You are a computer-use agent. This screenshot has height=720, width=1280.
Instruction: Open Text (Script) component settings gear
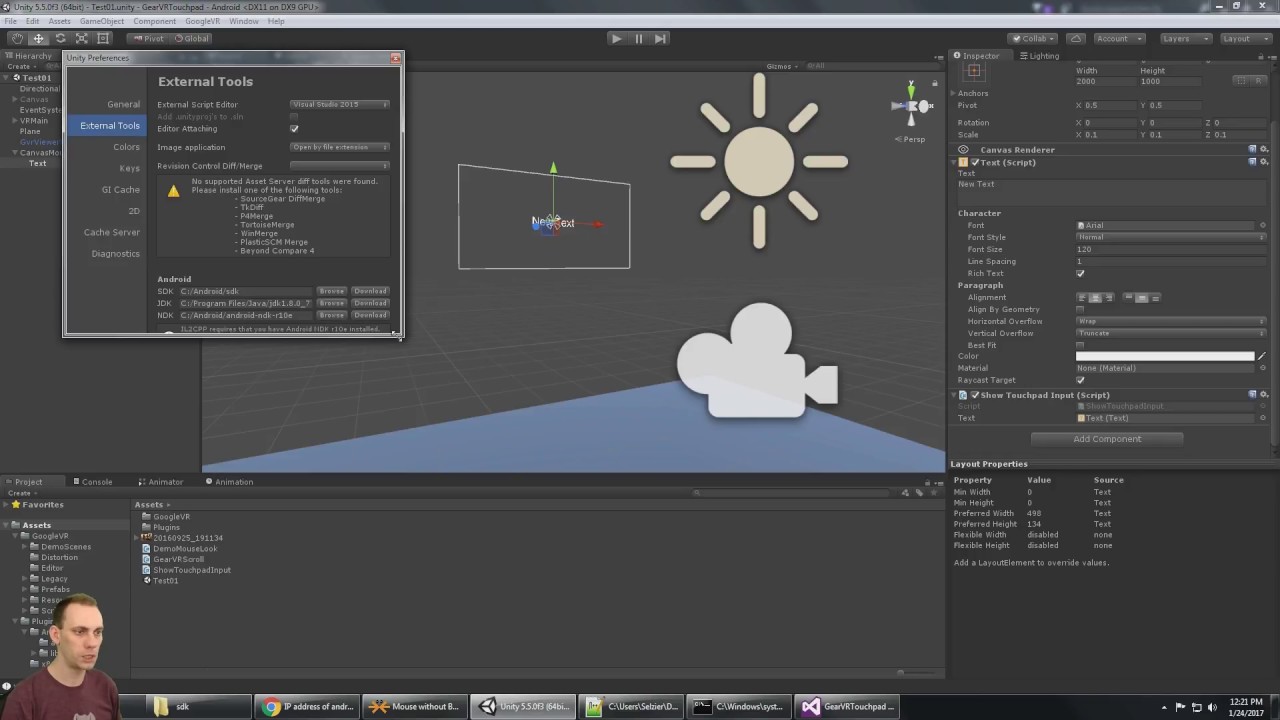click(x=1264, y=162)
